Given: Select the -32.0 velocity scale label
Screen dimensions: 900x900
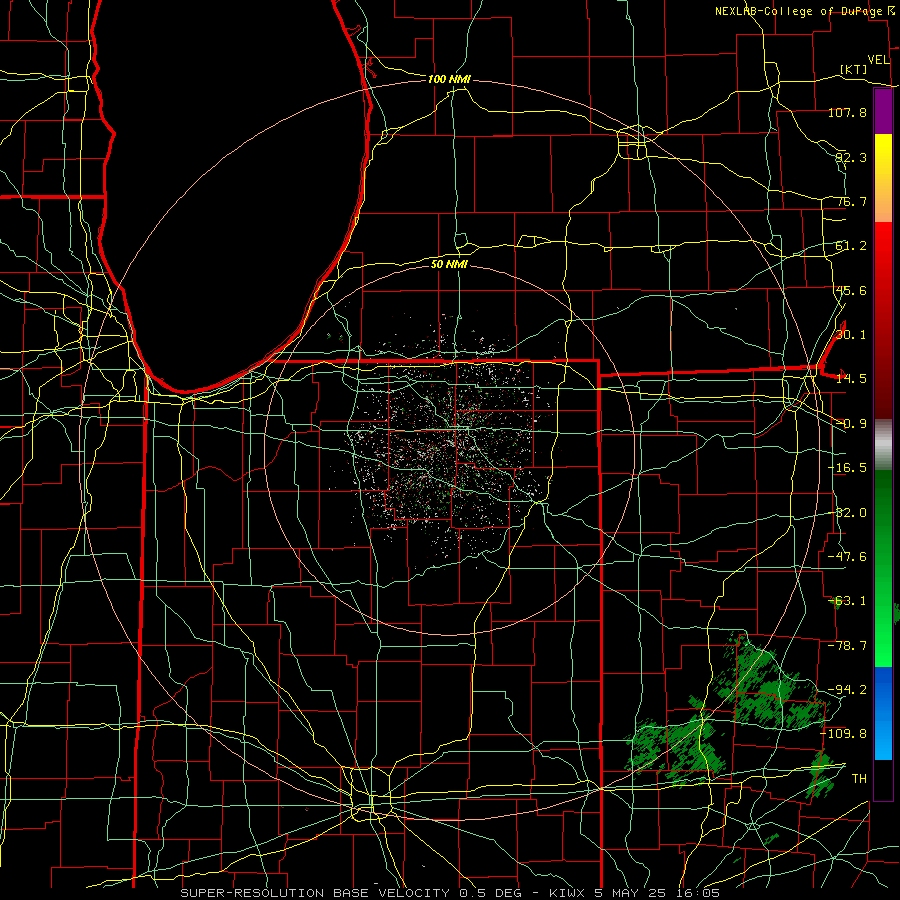Looking at the screenshot, I should pyautogui.click(x=847, y=513).
